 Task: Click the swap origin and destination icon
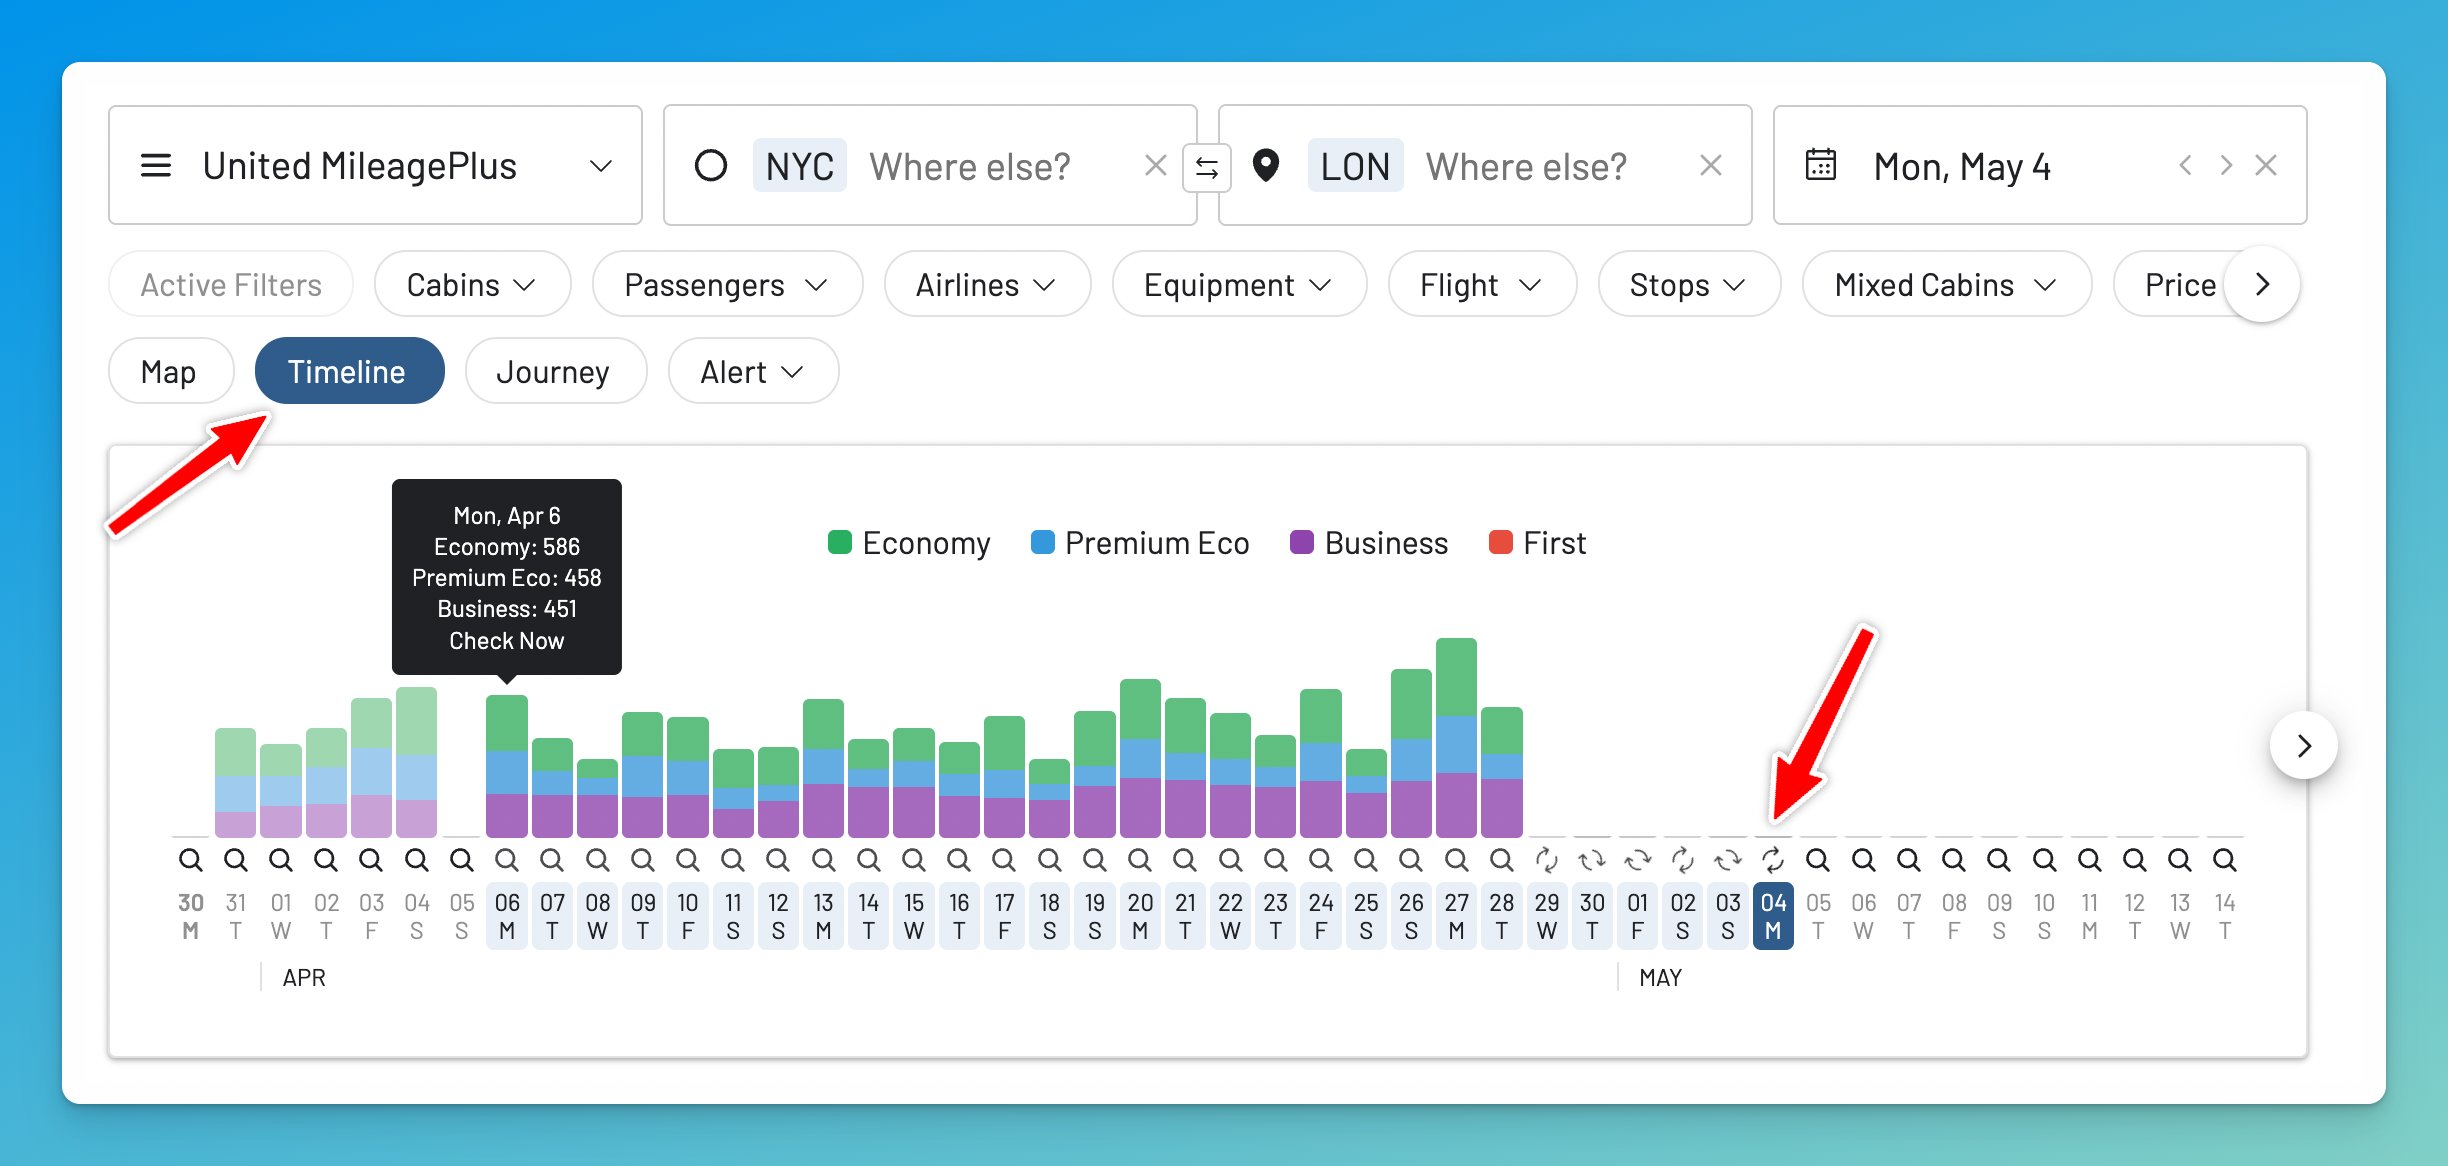(1207, 166)
